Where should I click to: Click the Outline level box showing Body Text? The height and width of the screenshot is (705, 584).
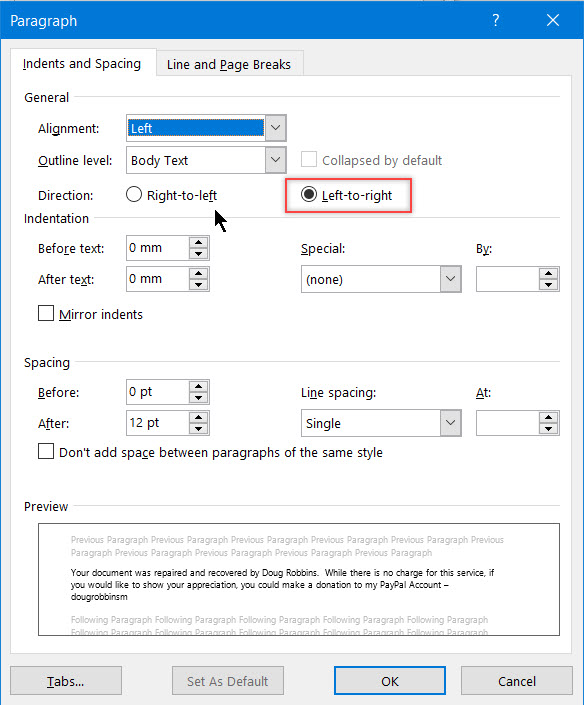[x=196, y=160]
